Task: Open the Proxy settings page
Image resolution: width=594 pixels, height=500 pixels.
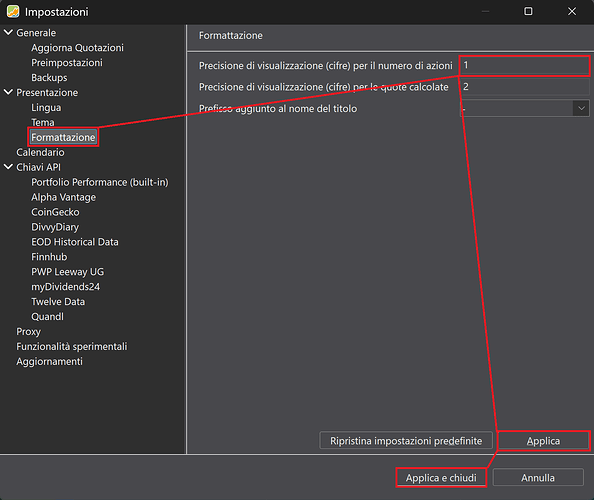Action: coord(28,331)
